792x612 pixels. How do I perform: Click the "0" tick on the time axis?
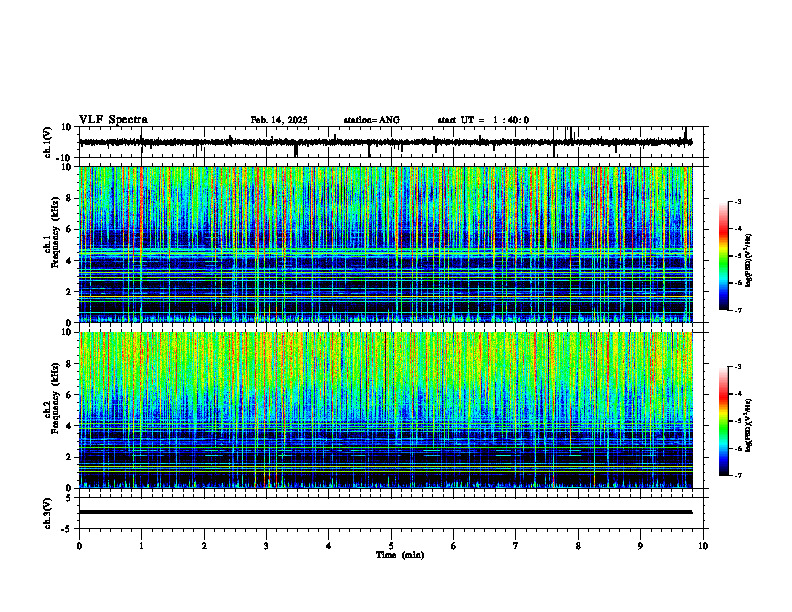pos(79,546)
